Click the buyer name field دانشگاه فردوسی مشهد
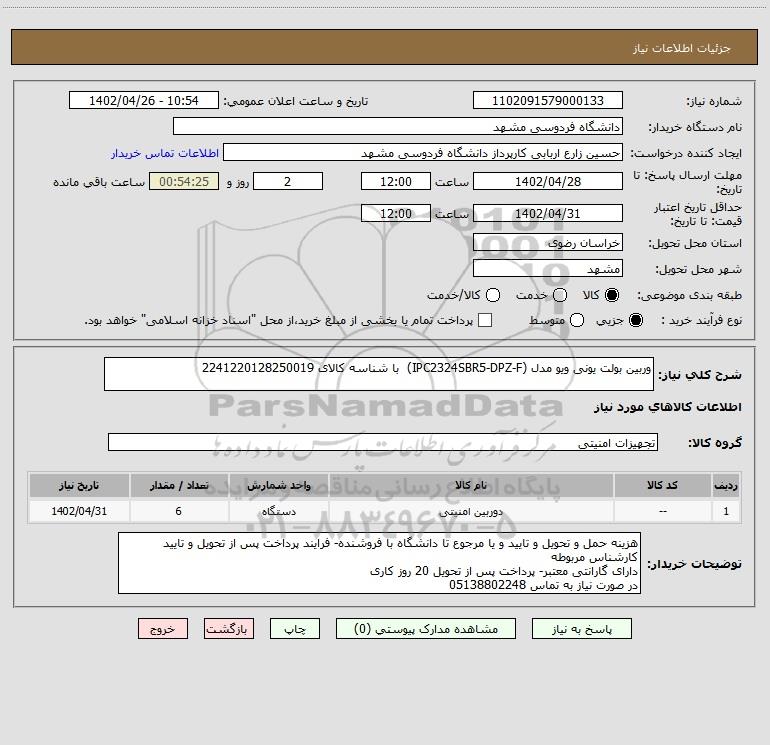Image resolution: width=770 pixels, height=745 pixels. point(398,126)
